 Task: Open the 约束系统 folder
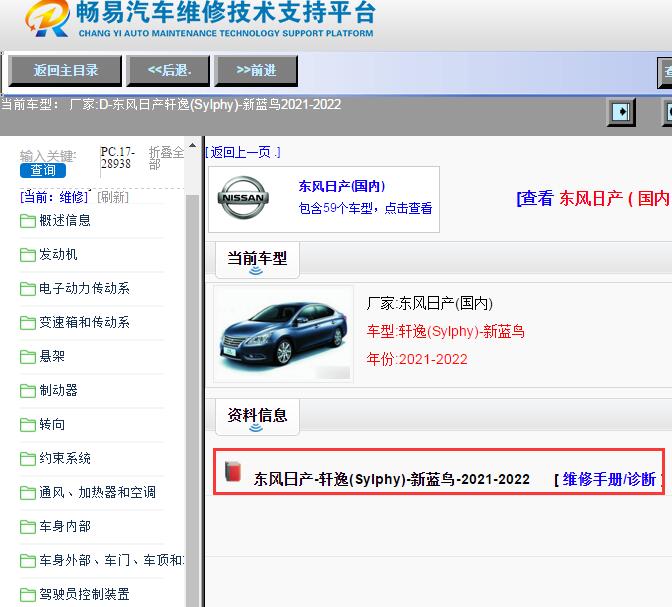coord(55,459)
